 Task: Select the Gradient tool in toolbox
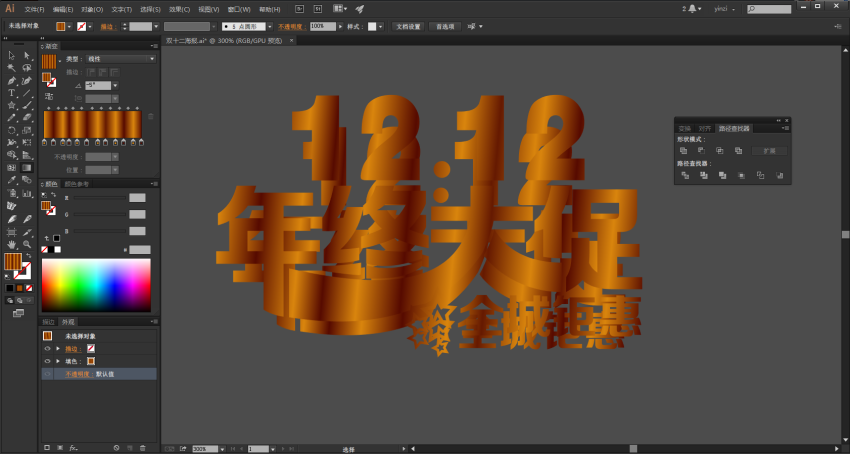click(x=27, y=168)
